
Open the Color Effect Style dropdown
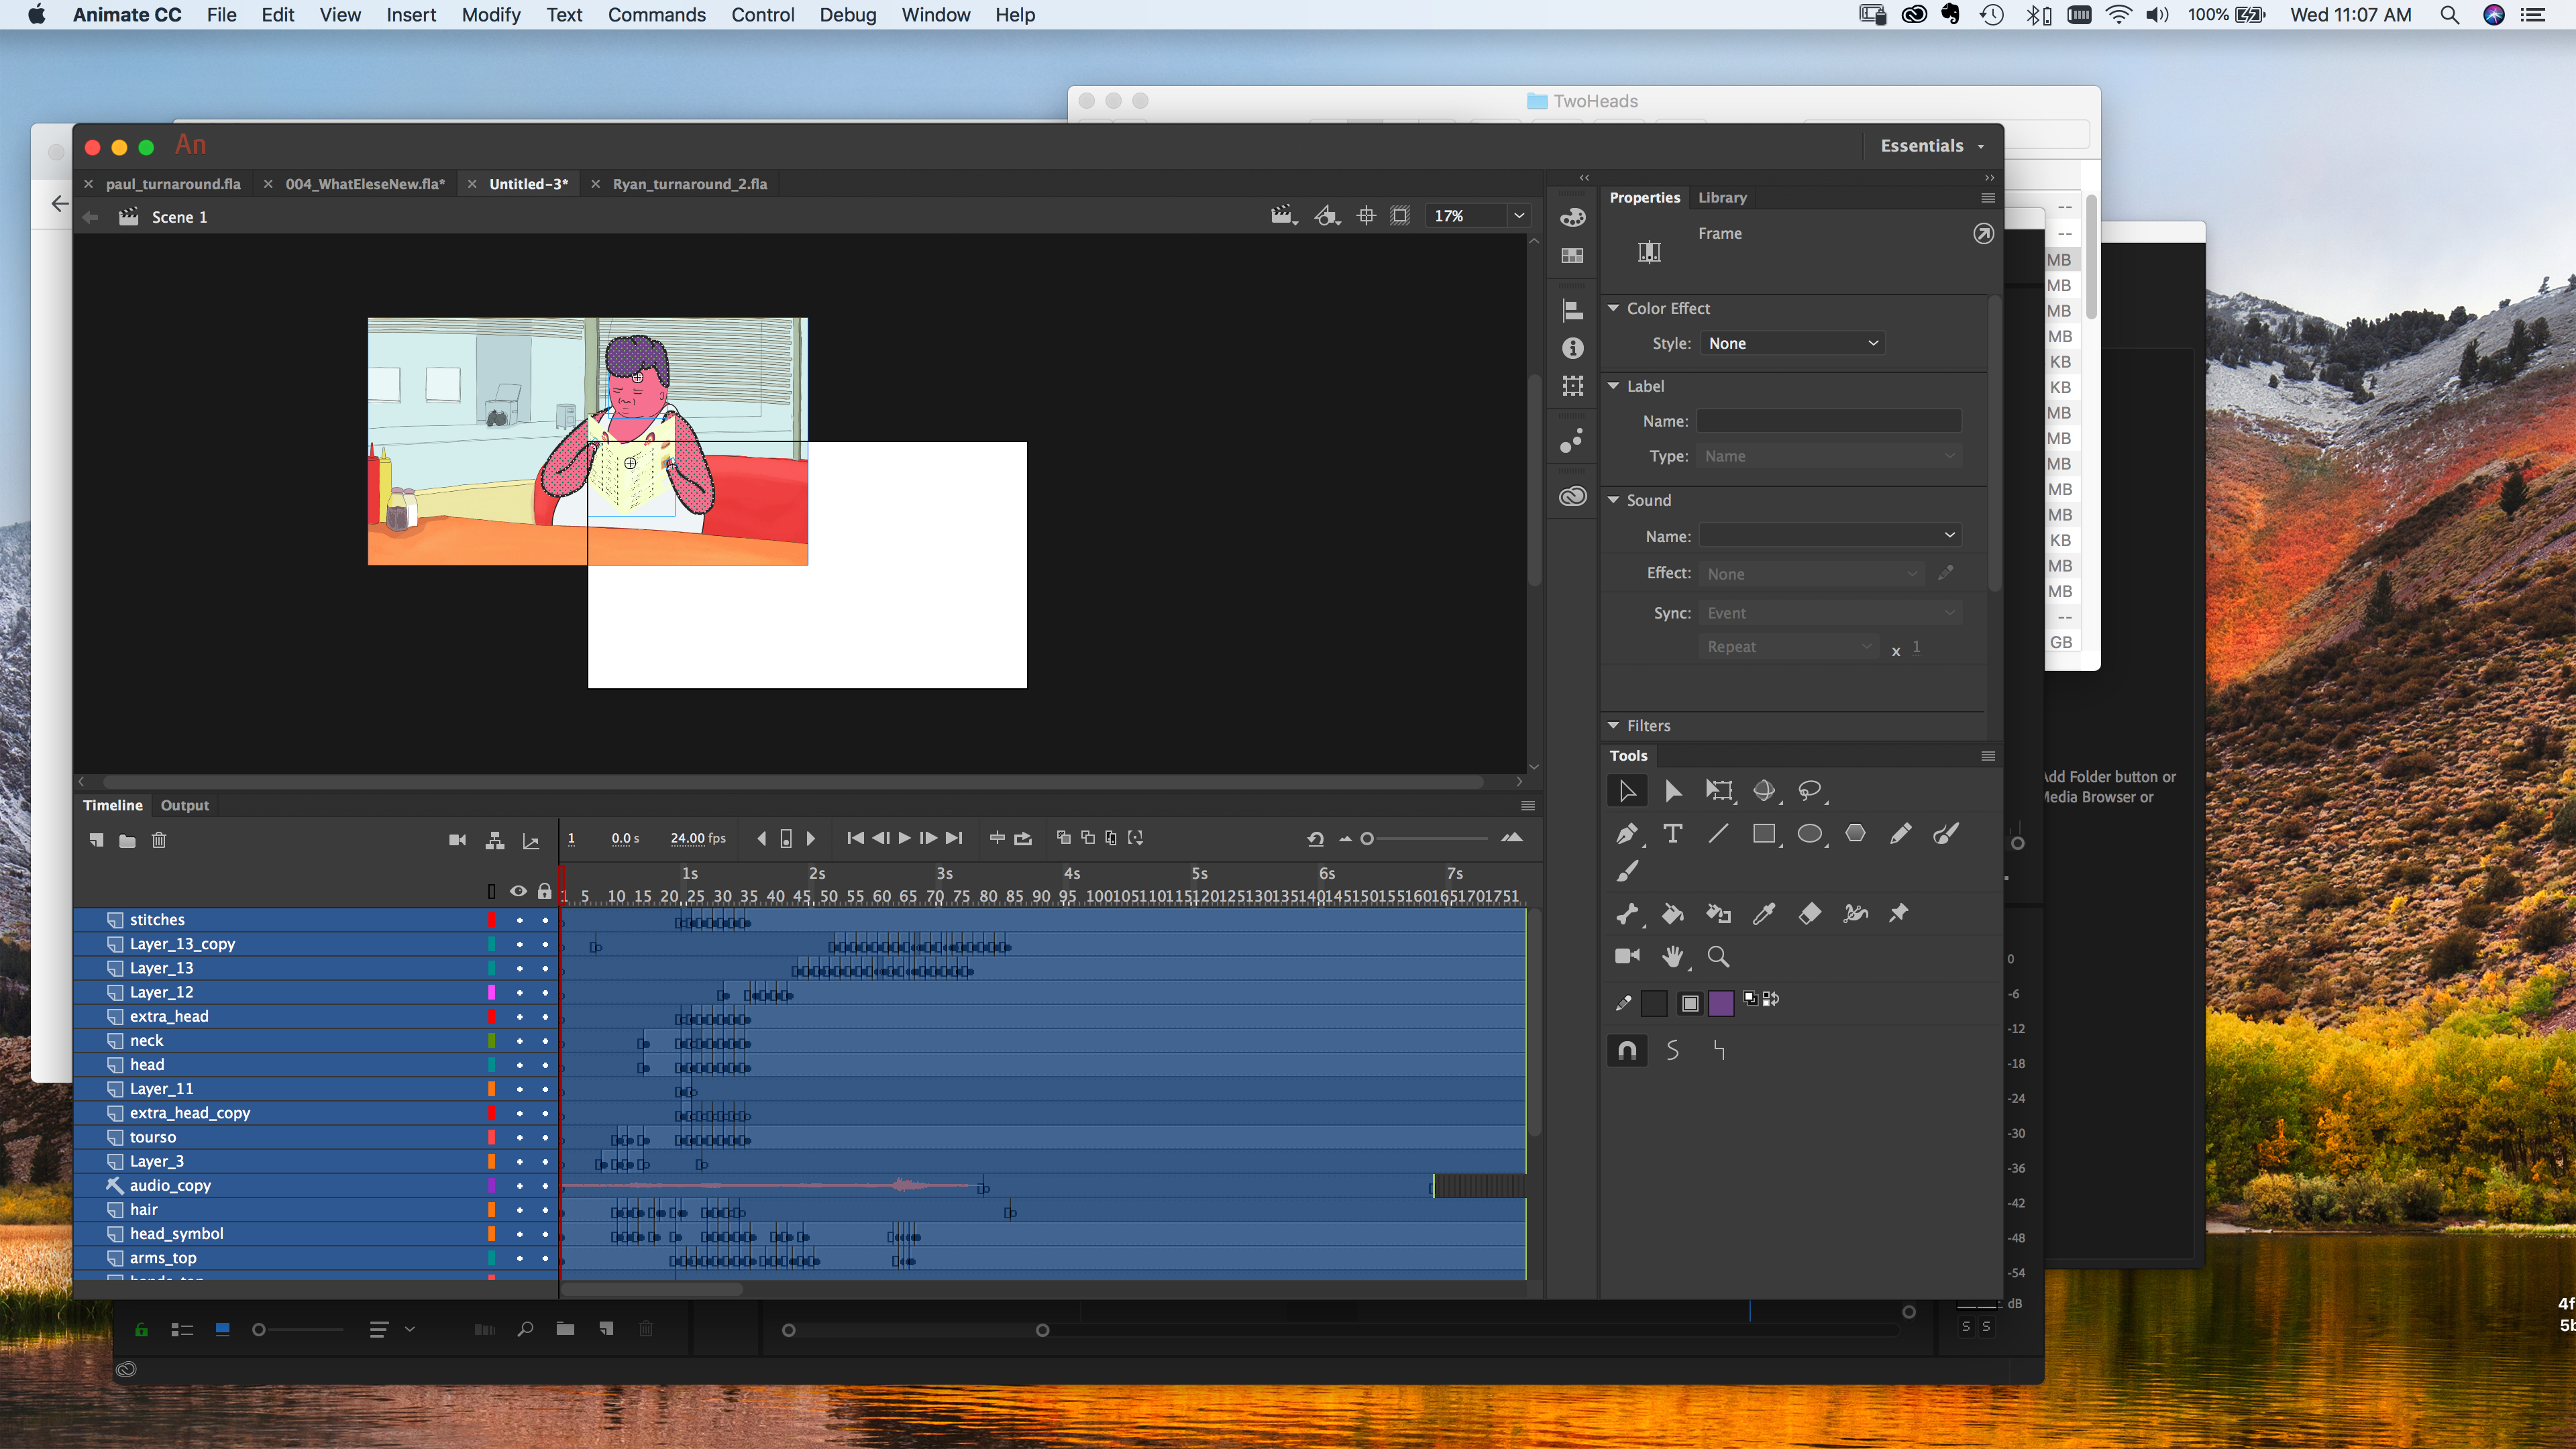[x=1791, y=343]
